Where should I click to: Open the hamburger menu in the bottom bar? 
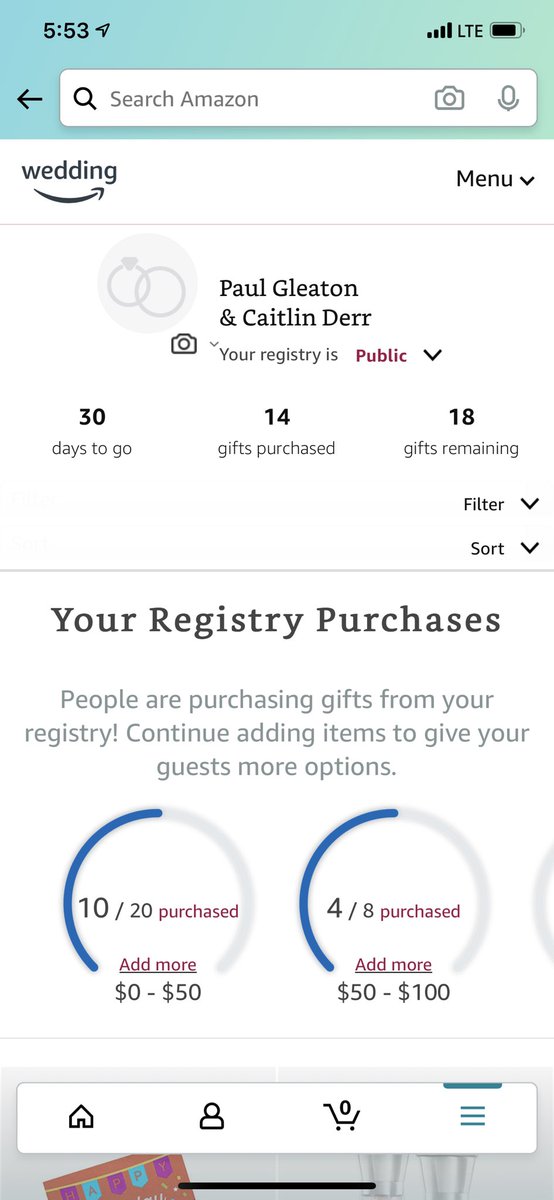[473, 1116]
